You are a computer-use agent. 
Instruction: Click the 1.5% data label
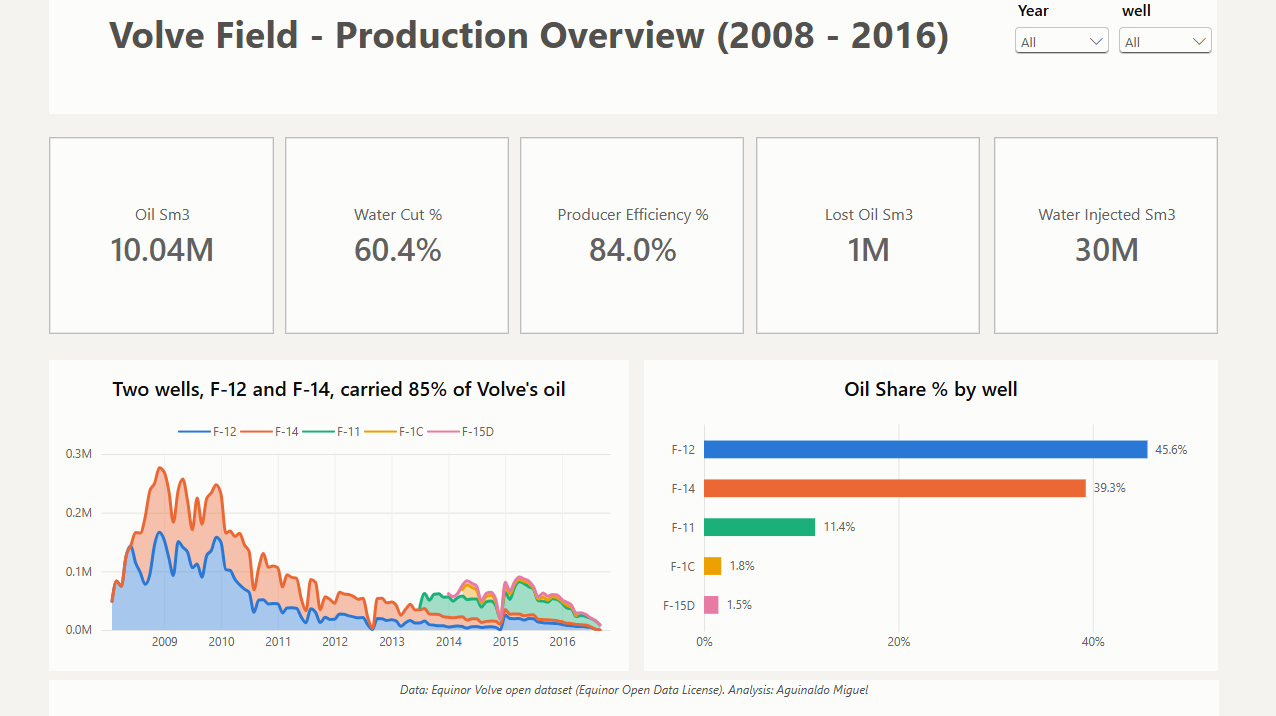[x=739, y=605]
